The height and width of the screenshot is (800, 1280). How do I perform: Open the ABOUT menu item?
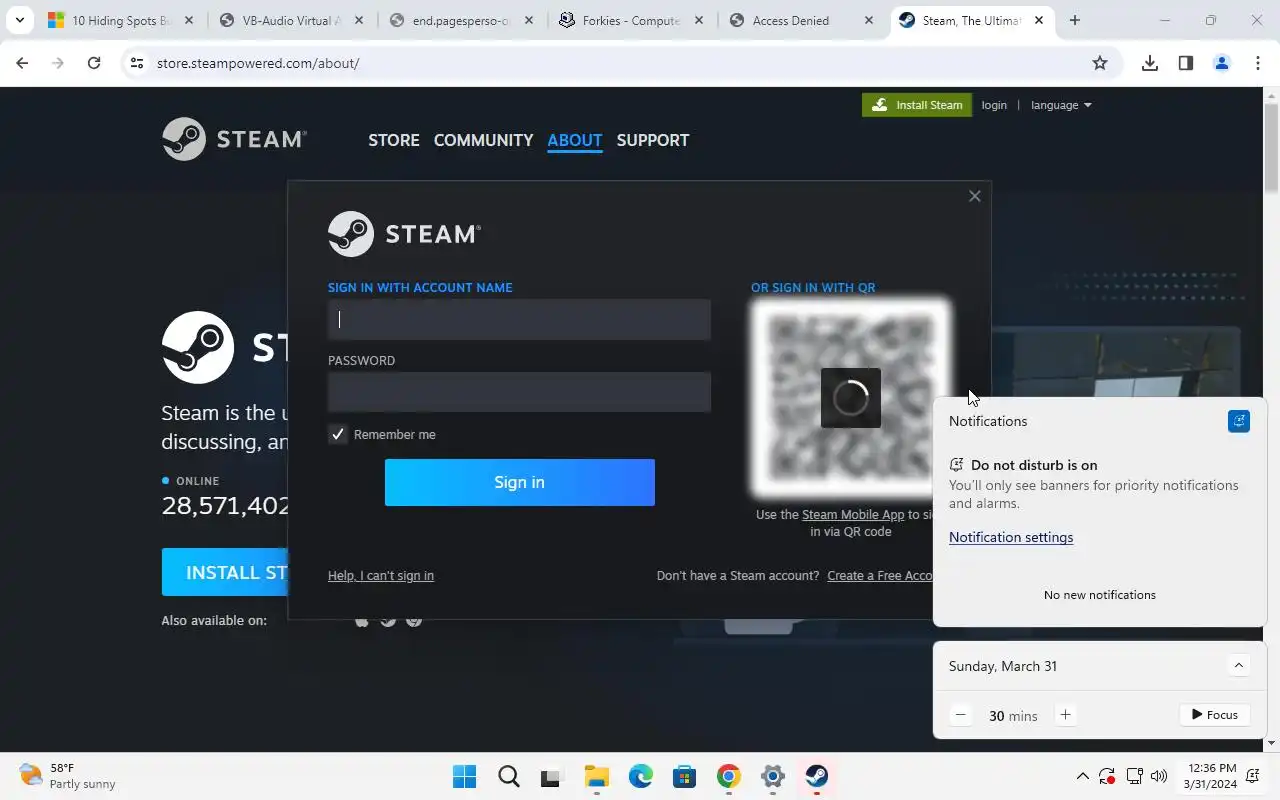tap(575, 140)
